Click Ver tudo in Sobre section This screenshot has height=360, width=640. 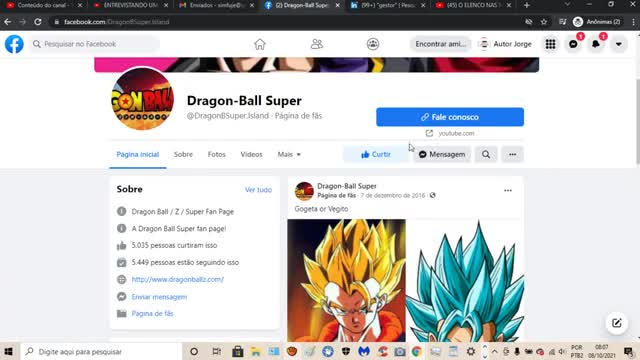(258, 190)
